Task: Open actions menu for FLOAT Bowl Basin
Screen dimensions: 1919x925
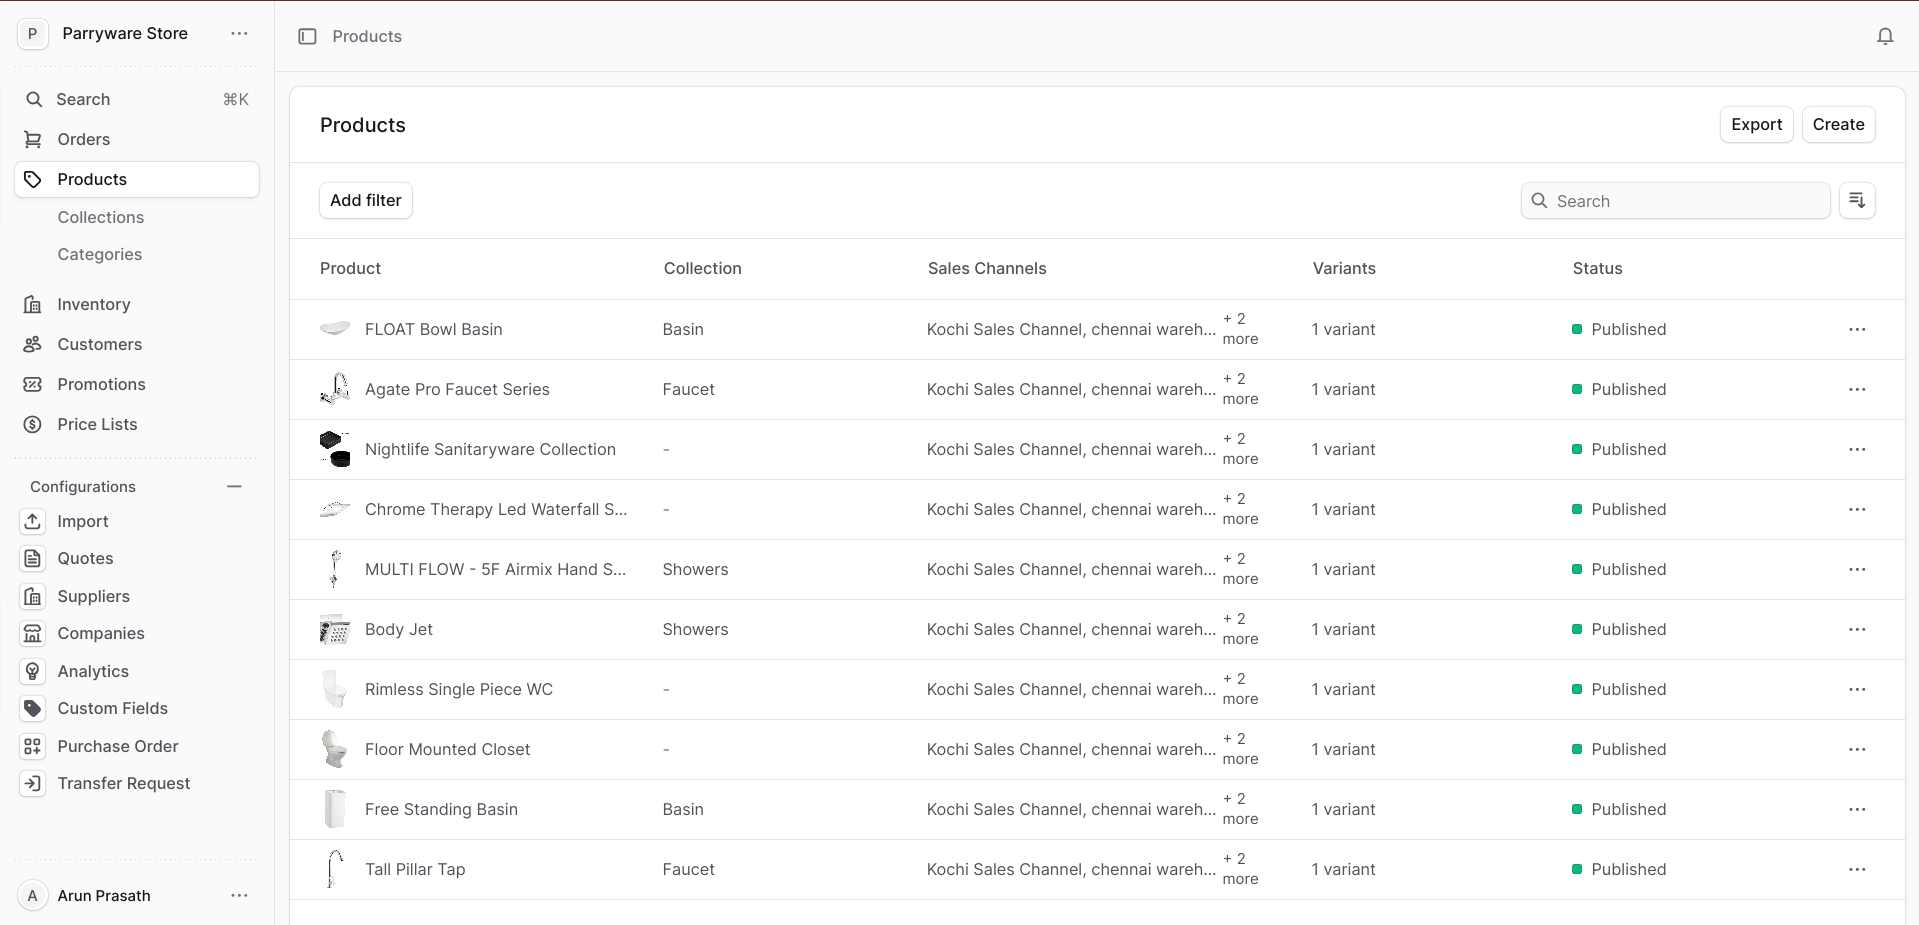Action: 1857,330
